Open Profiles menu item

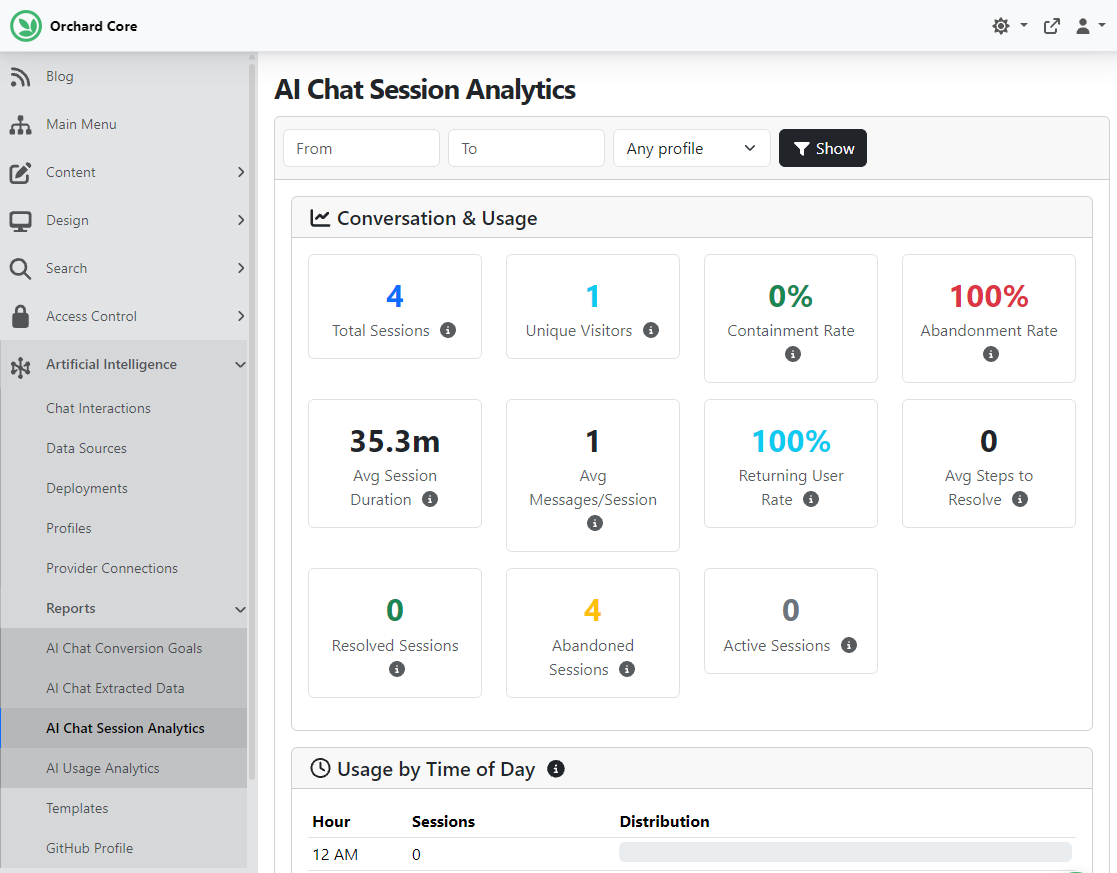[x=68, y=528]
